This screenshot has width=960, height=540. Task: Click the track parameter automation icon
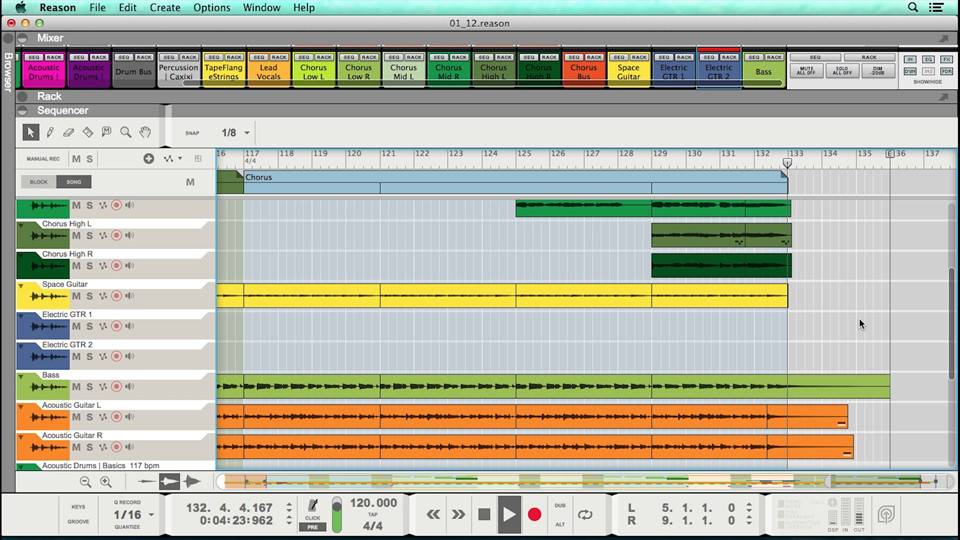[168, 159]
